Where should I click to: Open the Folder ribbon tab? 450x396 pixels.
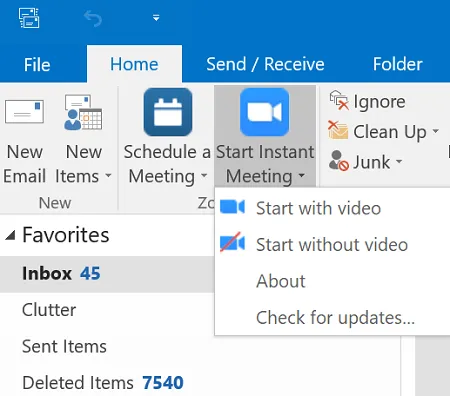pyautogui.click(x=398, y=64)
